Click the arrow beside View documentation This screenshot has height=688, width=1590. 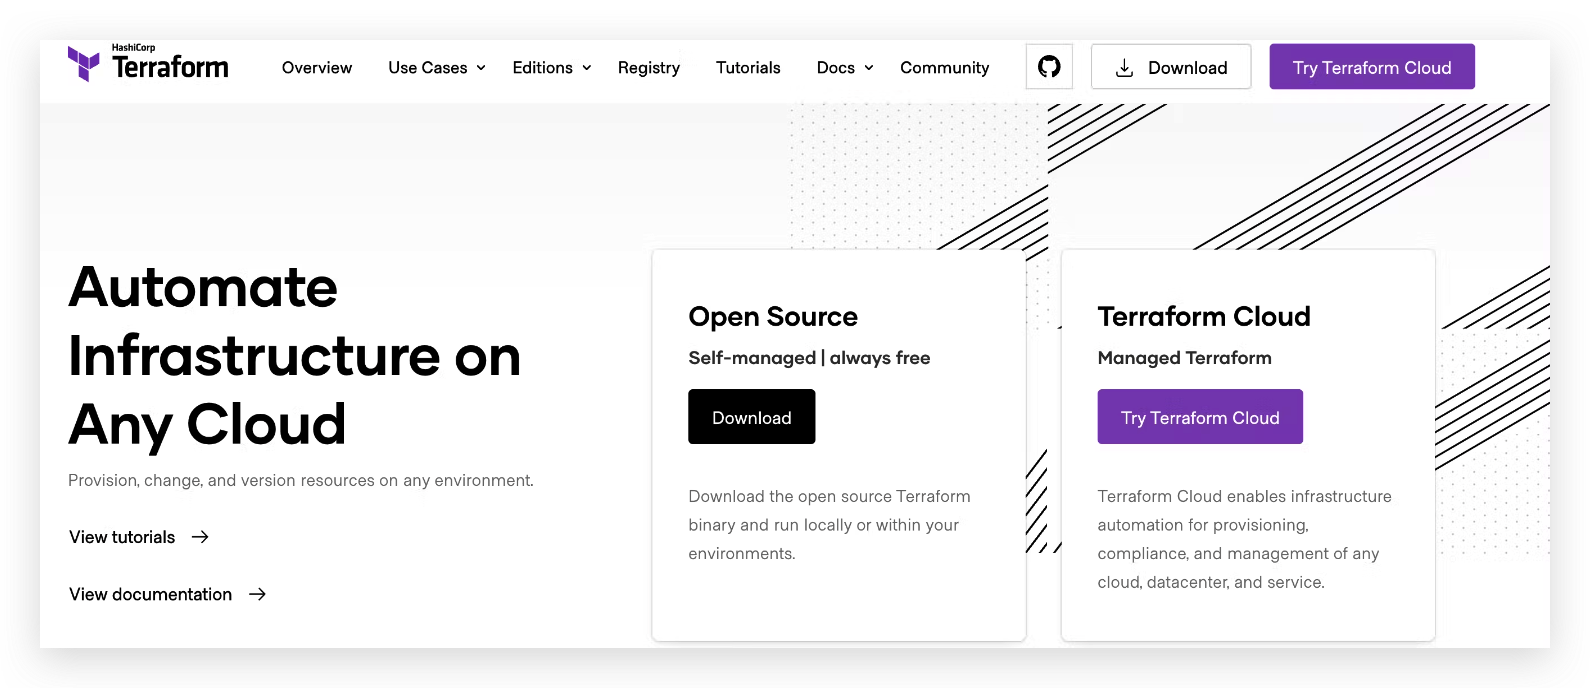(257, 594)
